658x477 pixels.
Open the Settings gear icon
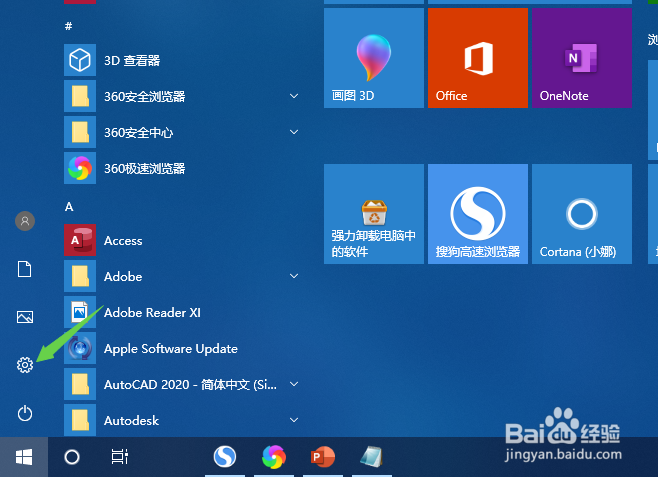25,365
